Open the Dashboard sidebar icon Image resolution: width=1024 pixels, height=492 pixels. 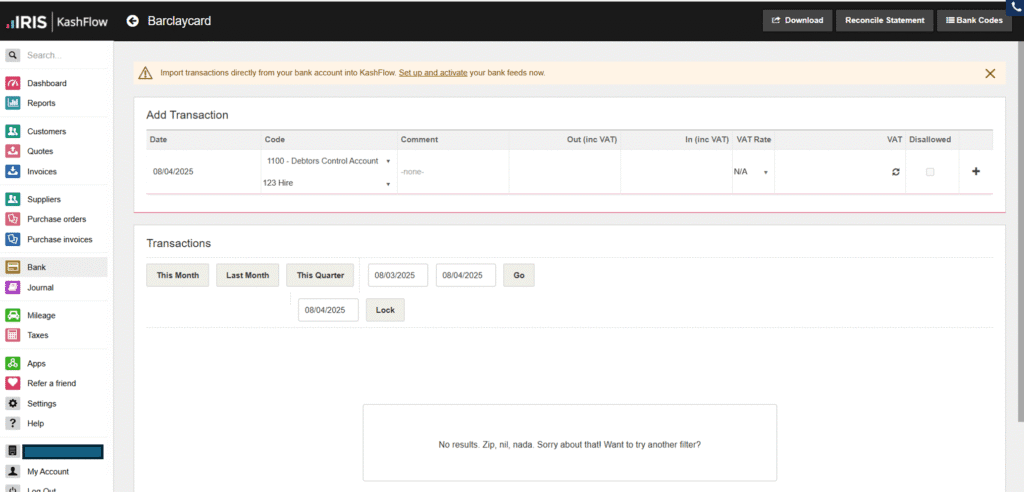coord(13,83)
